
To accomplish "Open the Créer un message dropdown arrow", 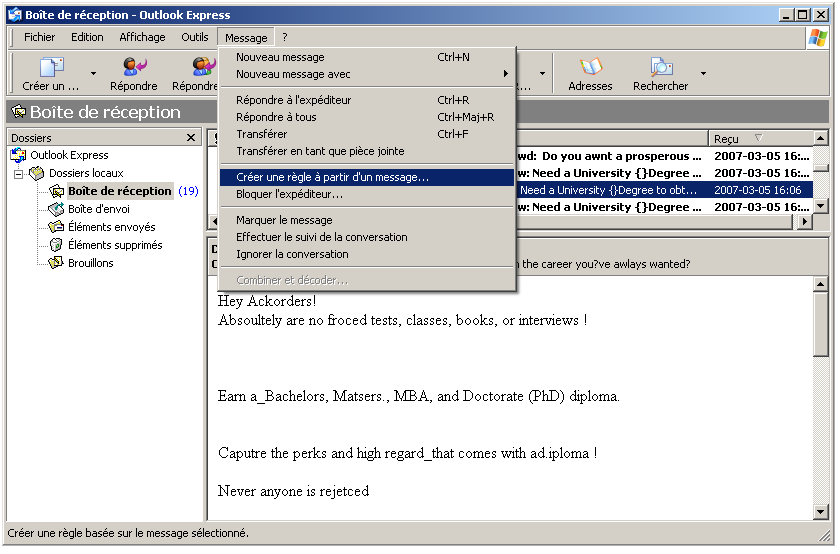I will (93, 73).
